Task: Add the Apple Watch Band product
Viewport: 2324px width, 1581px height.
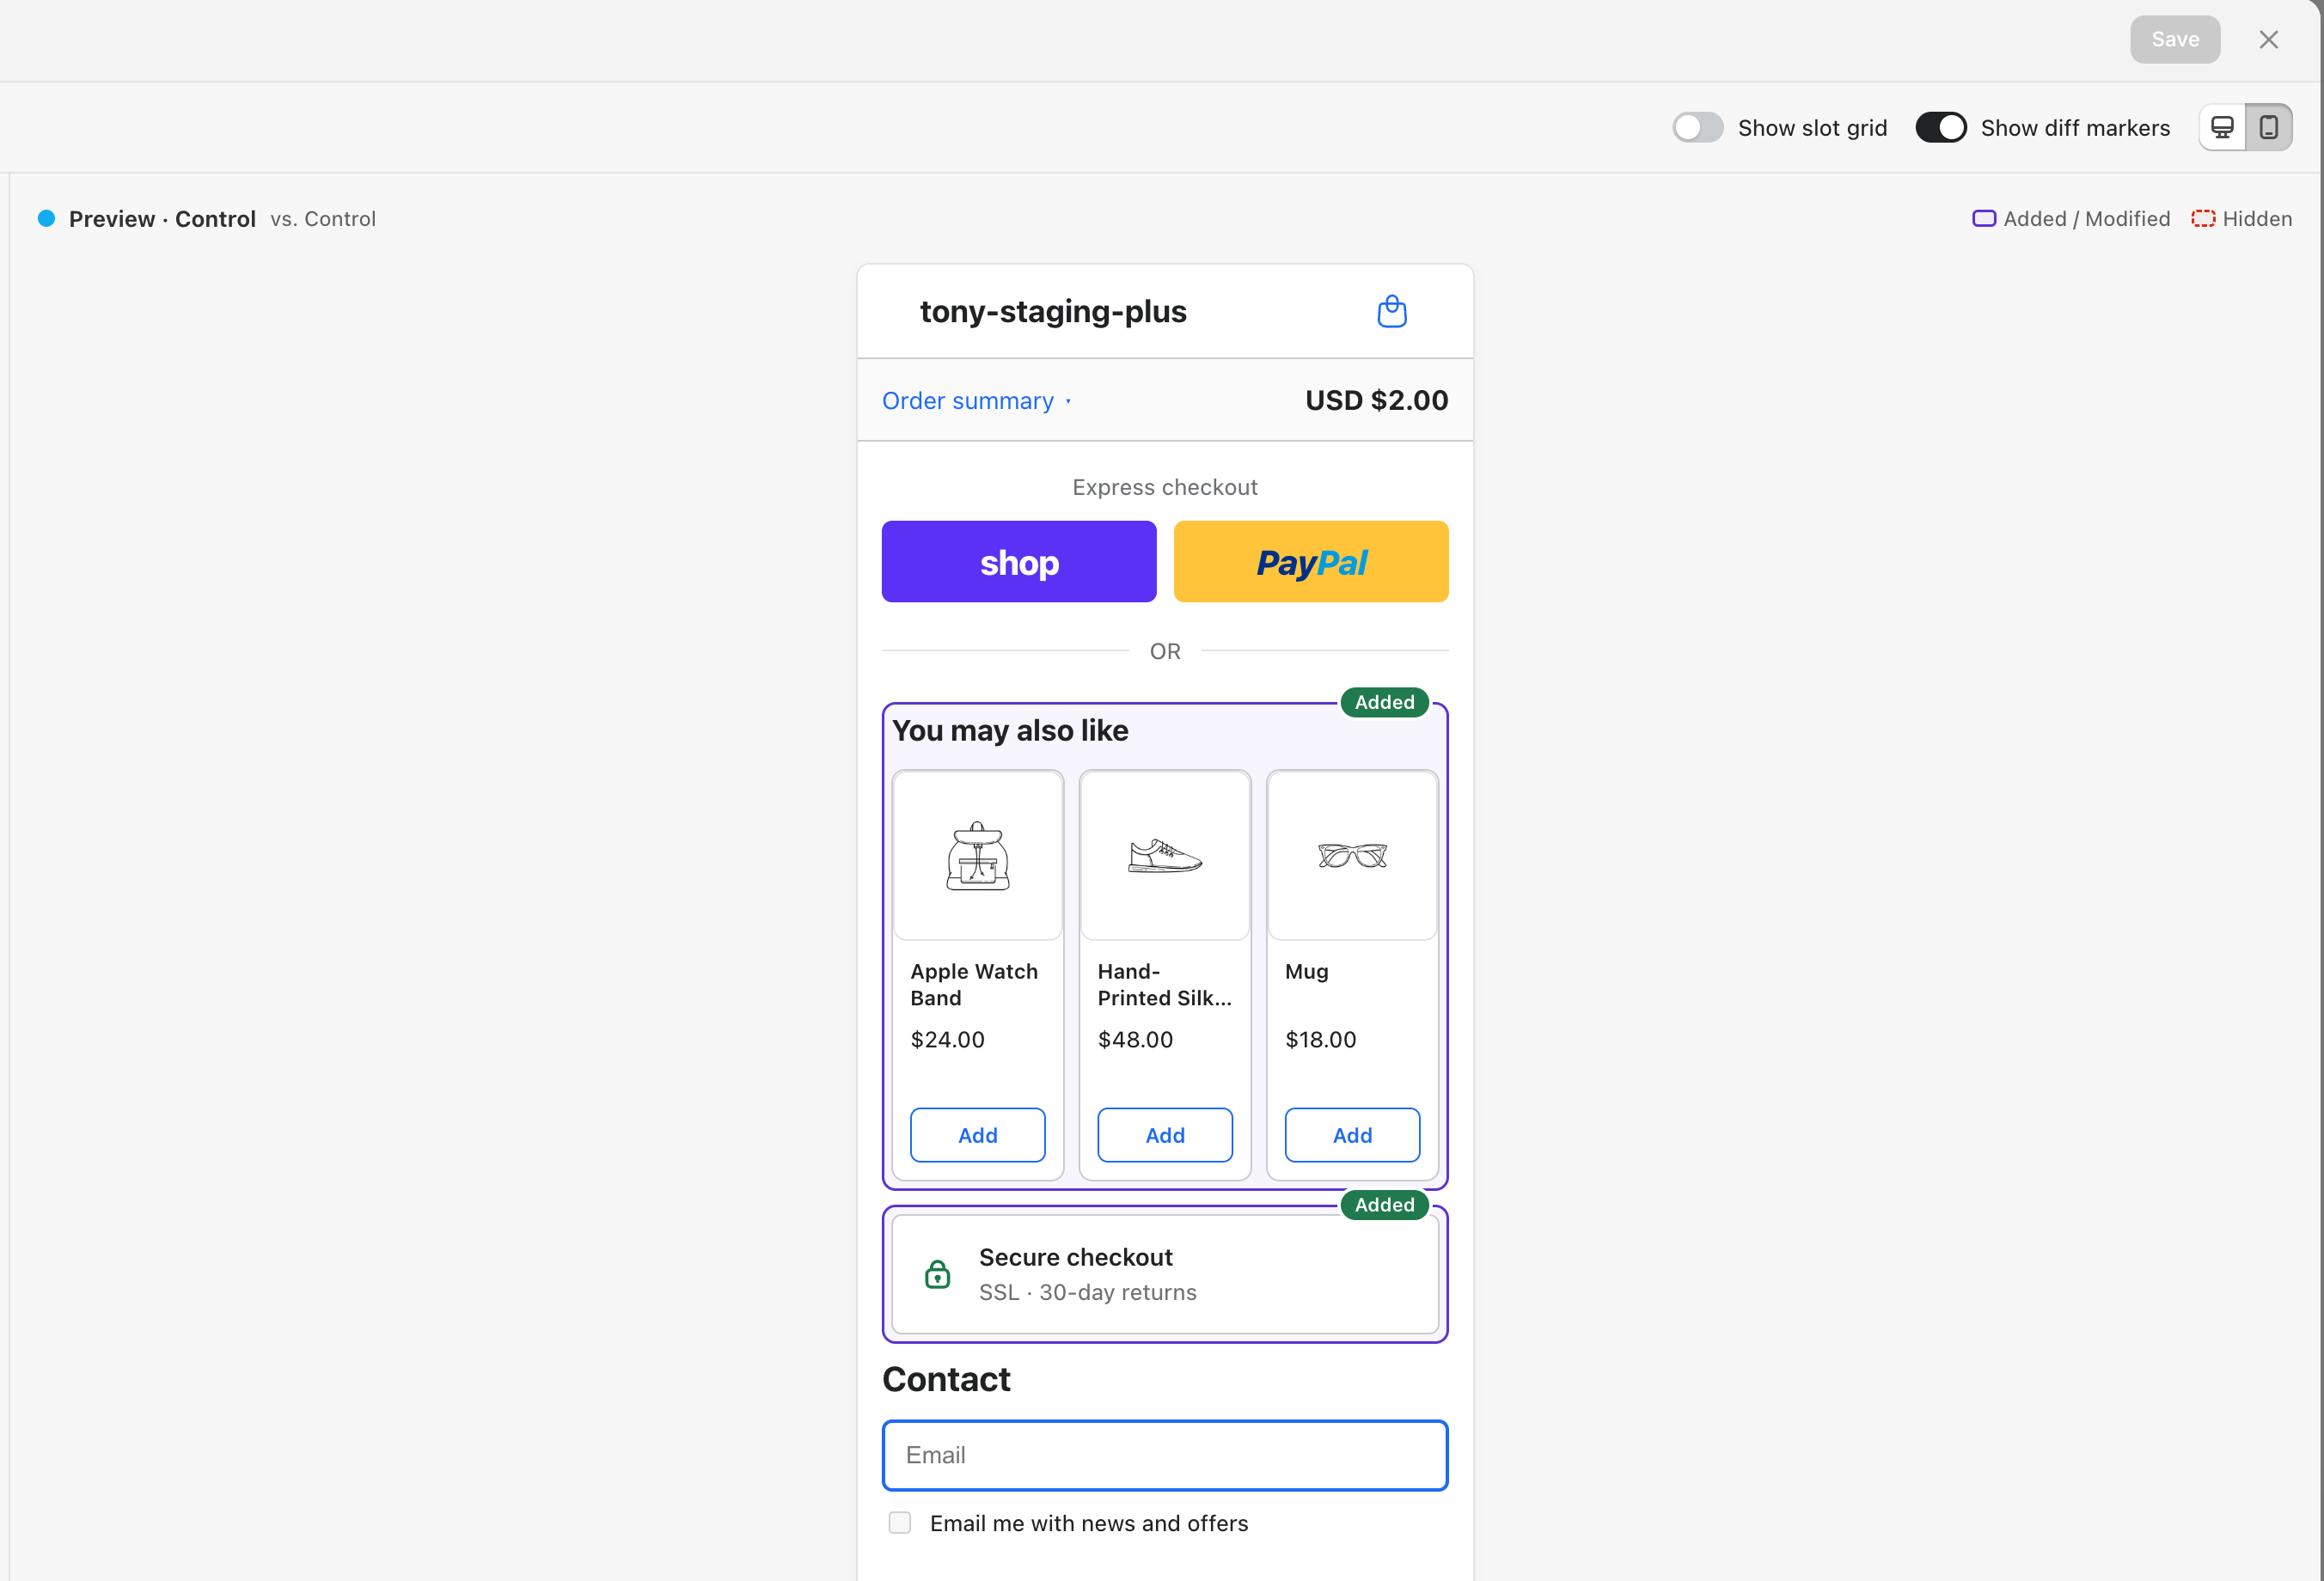Action: pyautogui.click(x=978, y=1135)
